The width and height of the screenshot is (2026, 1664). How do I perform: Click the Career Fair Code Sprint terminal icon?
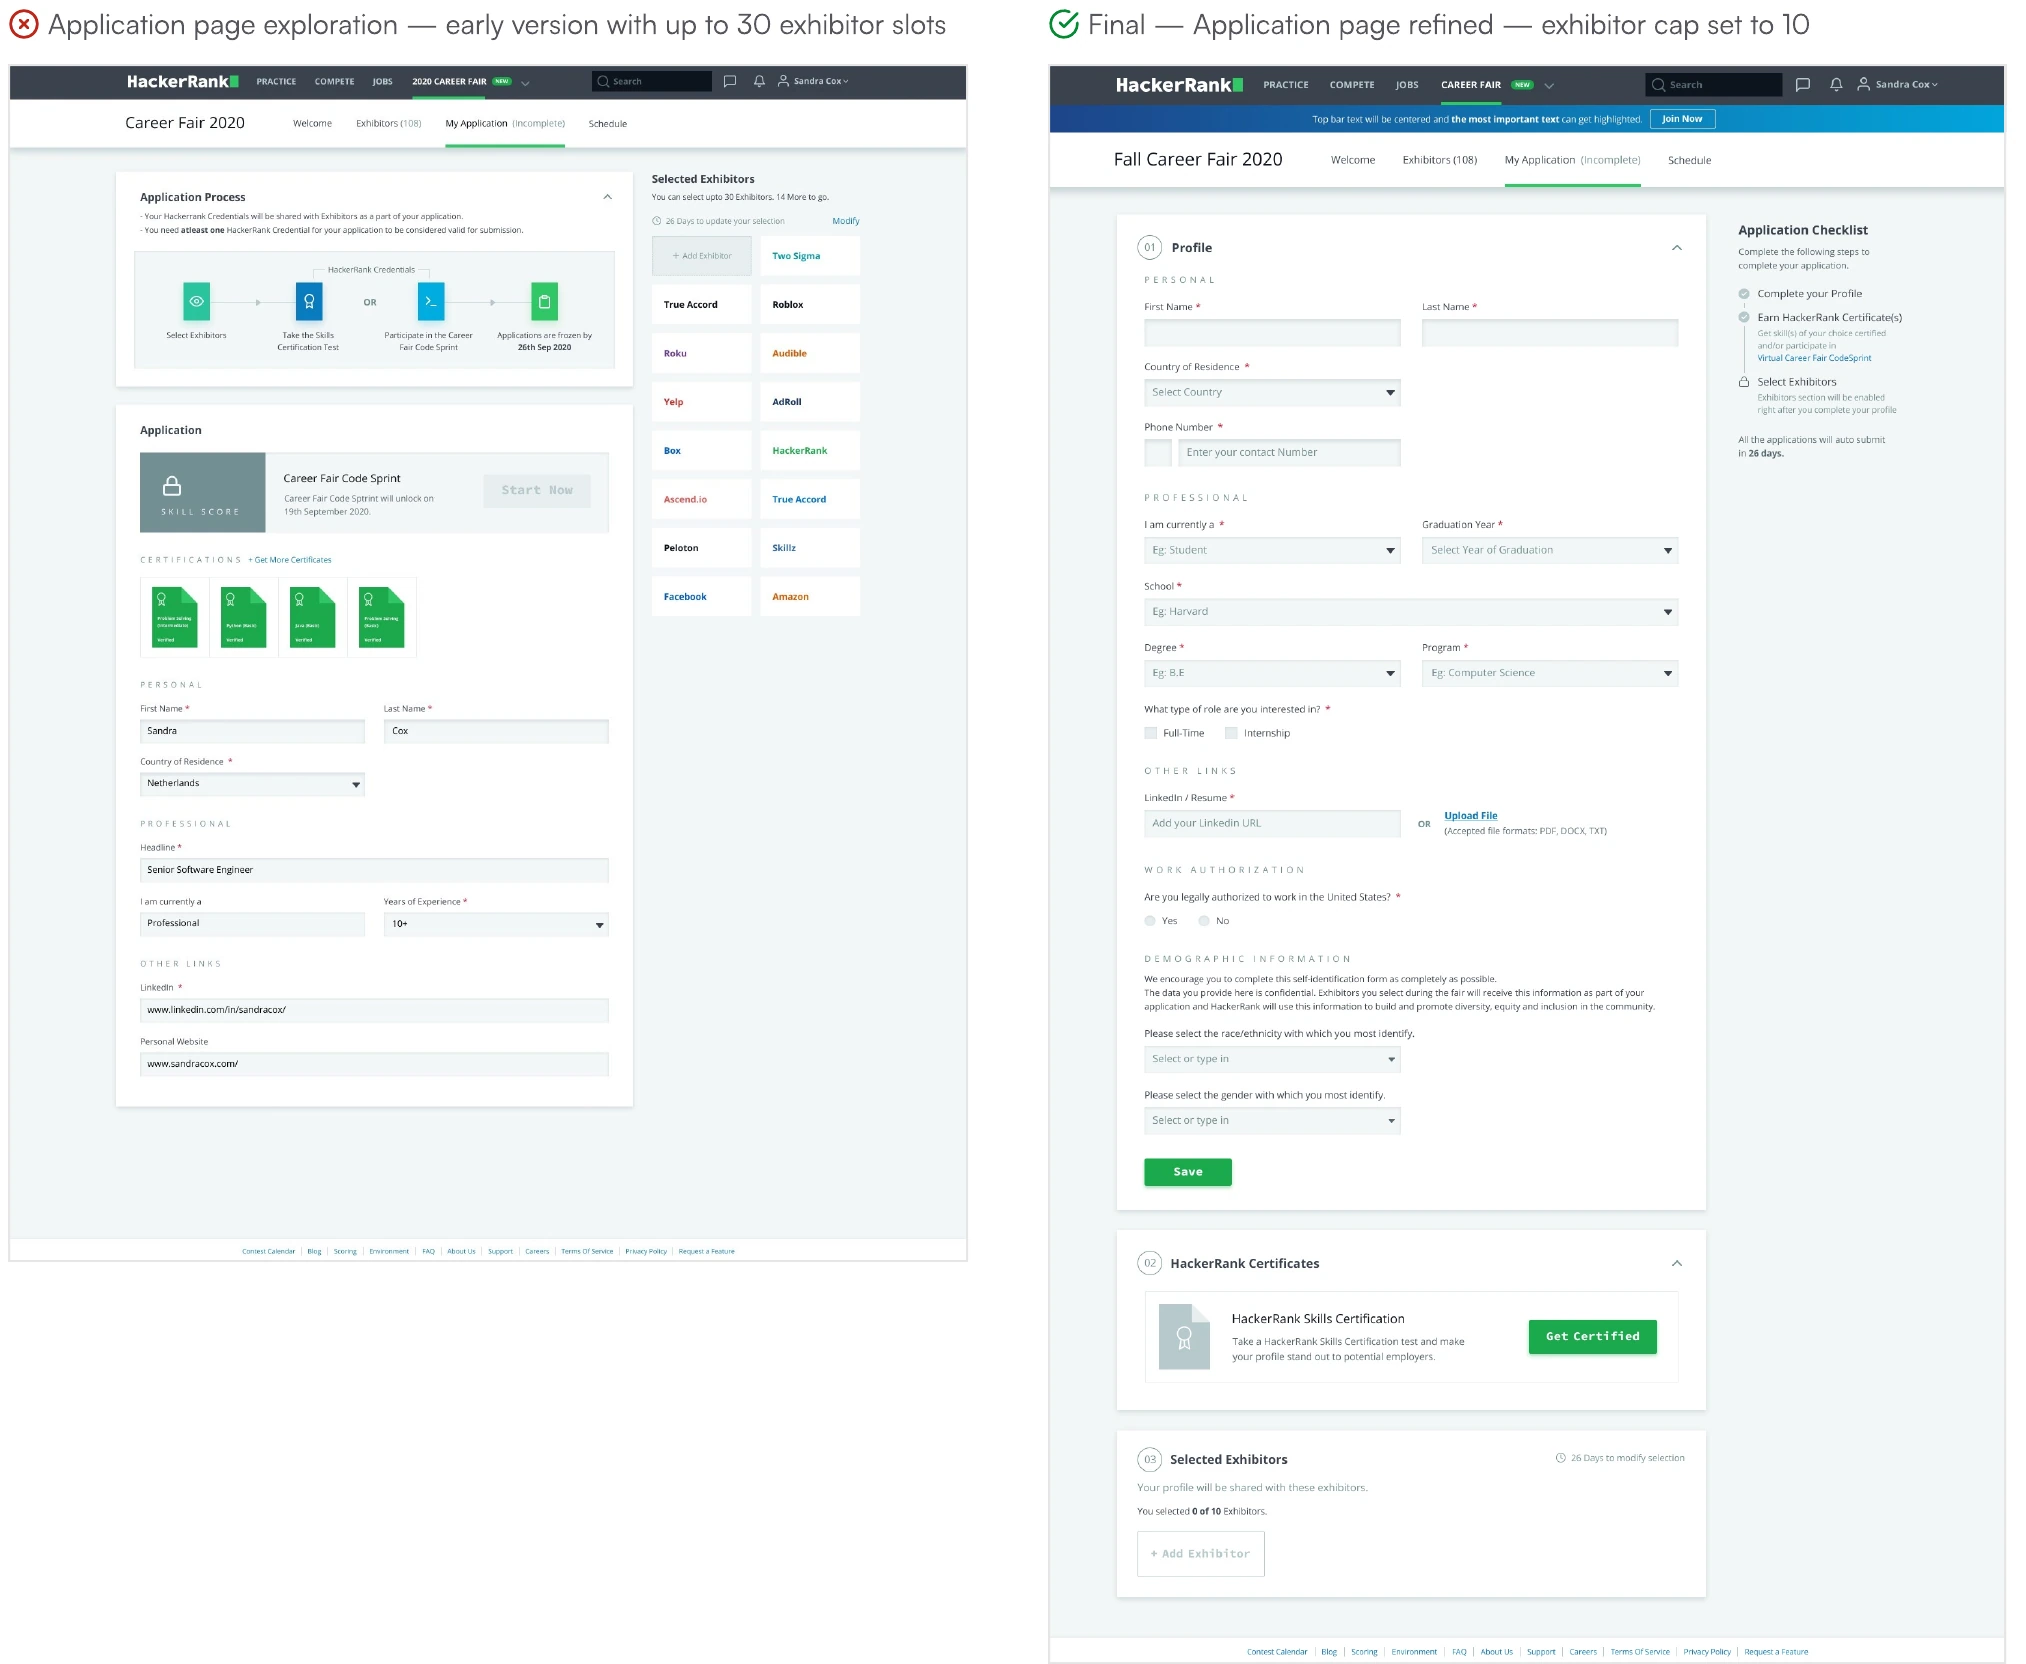click(x=431, y=301)
